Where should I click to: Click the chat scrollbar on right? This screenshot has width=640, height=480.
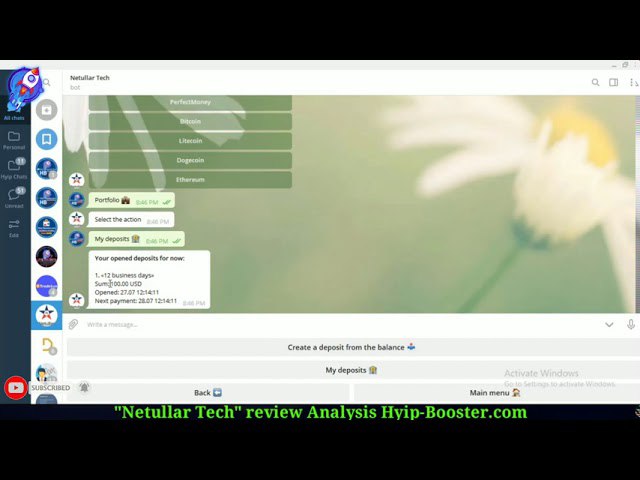[638, 204]
